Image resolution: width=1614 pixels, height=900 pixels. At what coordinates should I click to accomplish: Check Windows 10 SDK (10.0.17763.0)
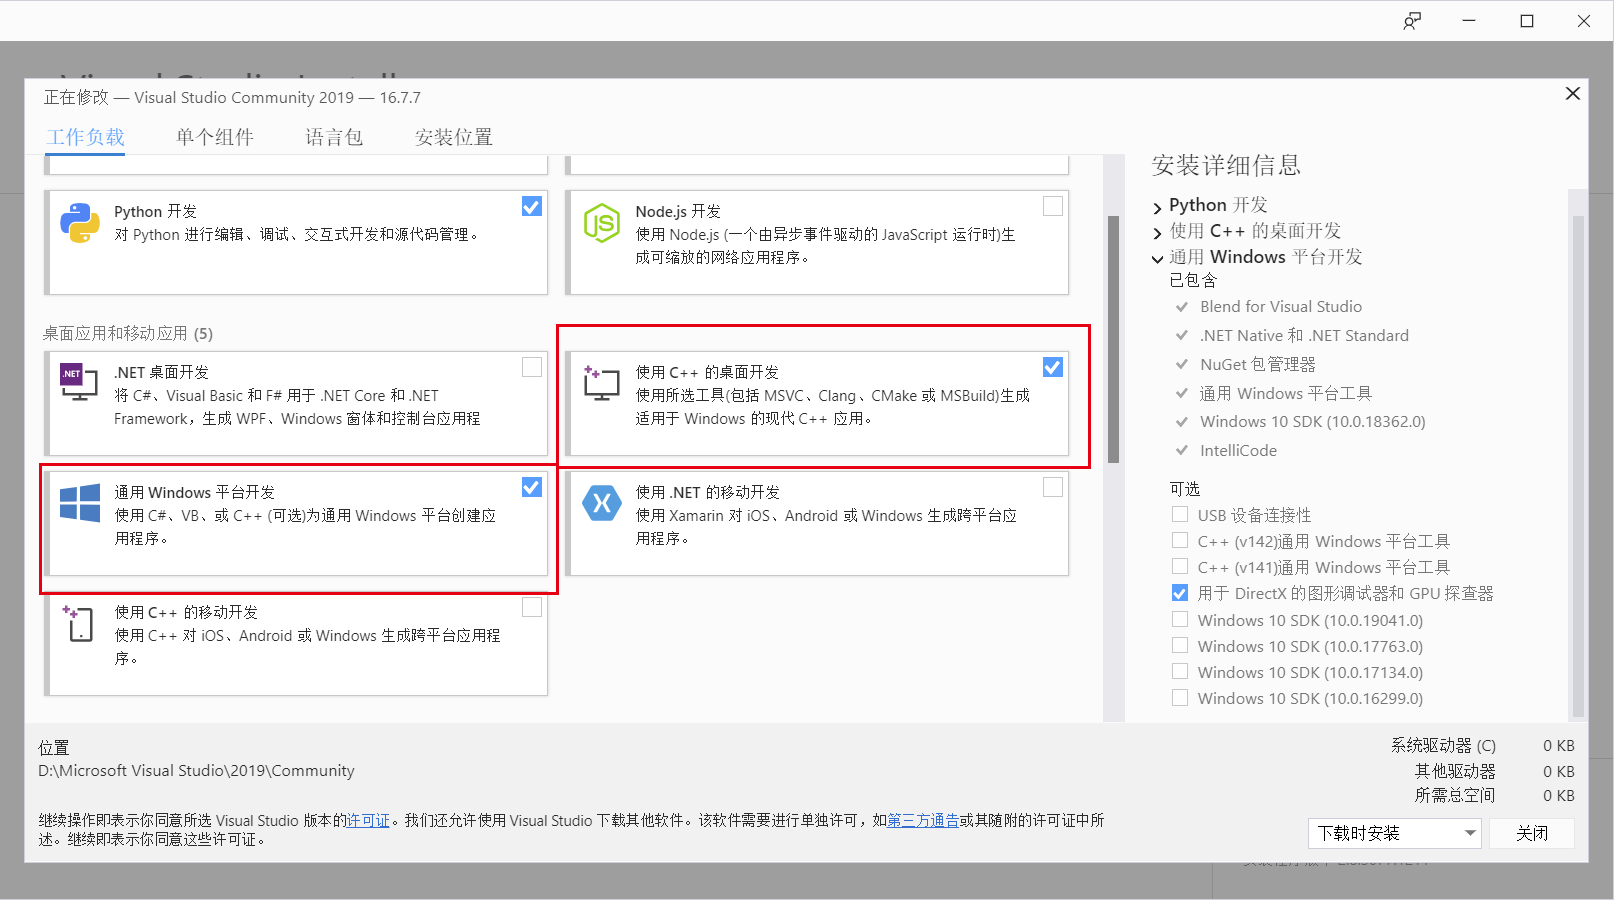point(1180,645)
